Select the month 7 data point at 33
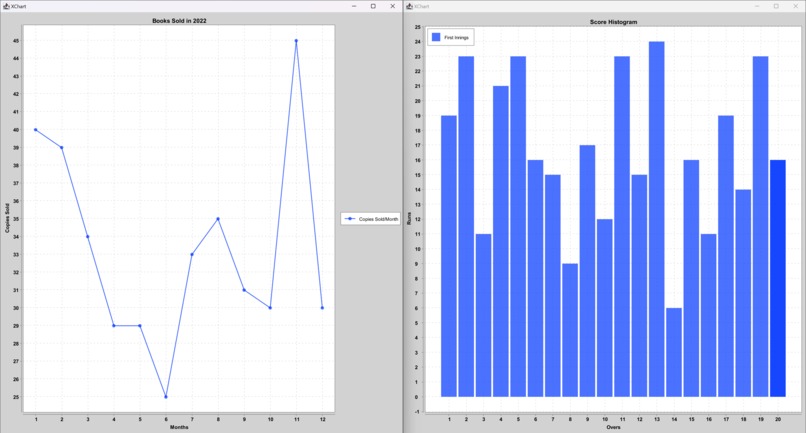The image size is (806, 433). point(192,255)
